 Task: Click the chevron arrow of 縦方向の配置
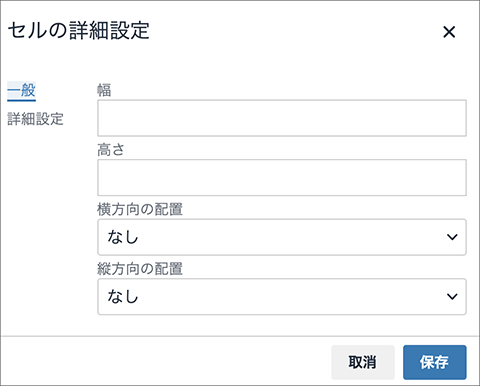452,296
